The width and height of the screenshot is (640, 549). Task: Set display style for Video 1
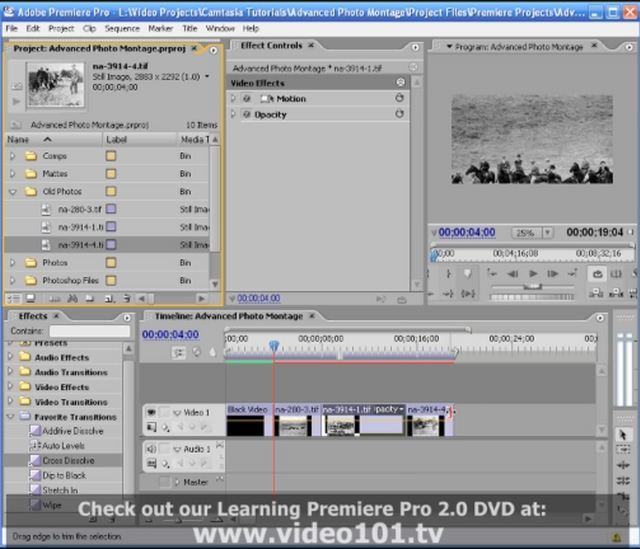click(x=151, y=427)
